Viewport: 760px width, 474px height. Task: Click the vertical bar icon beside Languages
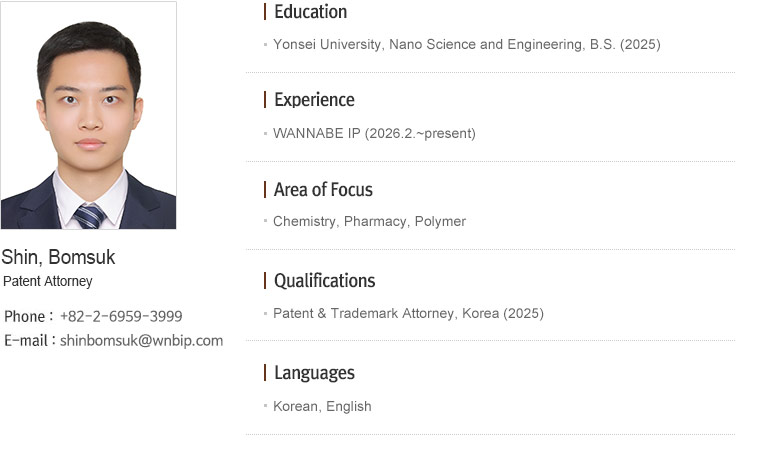[x=265, y=373]
